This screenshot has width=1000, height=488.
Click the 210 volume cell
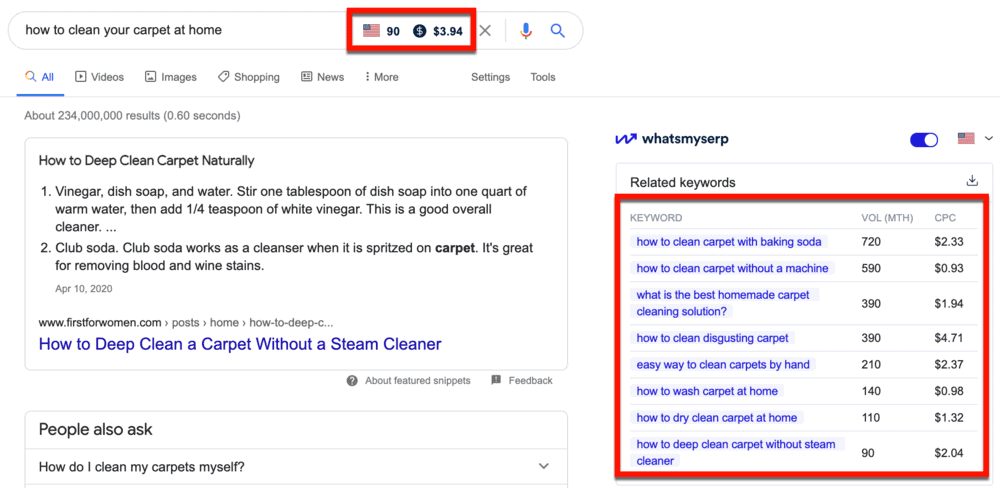point(871,365)
